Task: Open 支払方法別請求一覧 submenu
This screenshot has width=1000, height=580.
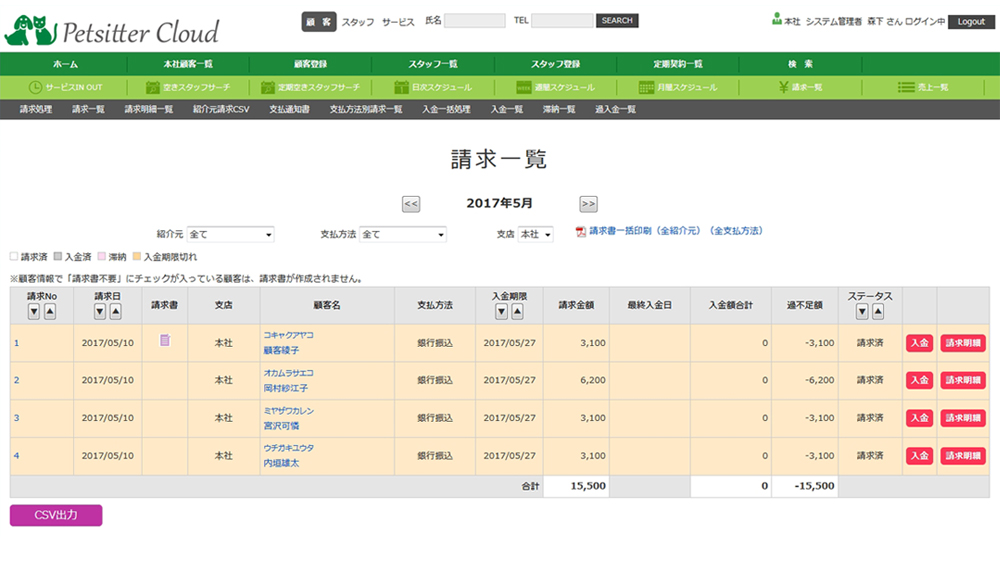Action: pyautogui.click(x=366, y=109)
